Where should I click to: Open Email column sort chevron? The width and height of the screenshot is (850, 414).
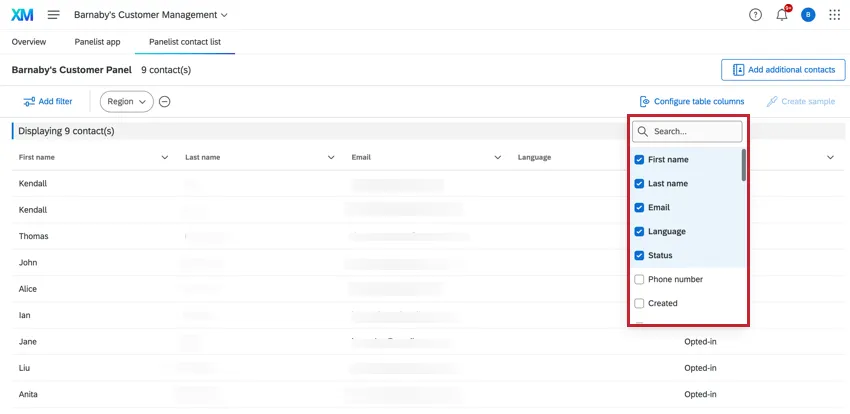498,157
